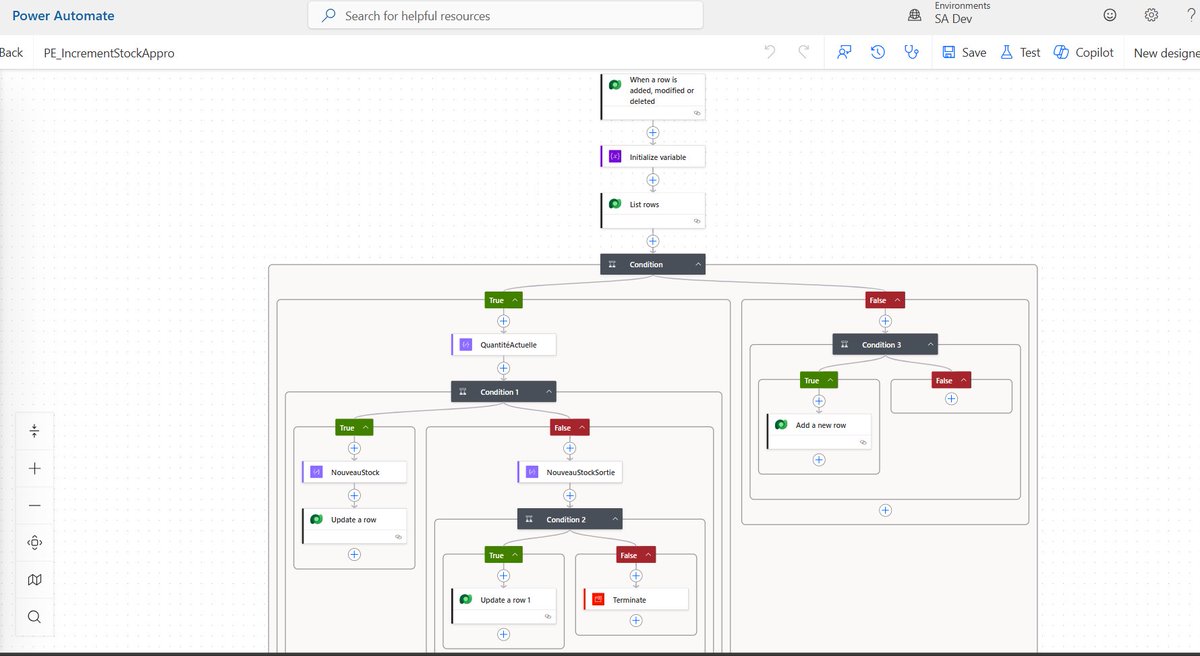Toggle the Minimap icon

tap(35, 580)
